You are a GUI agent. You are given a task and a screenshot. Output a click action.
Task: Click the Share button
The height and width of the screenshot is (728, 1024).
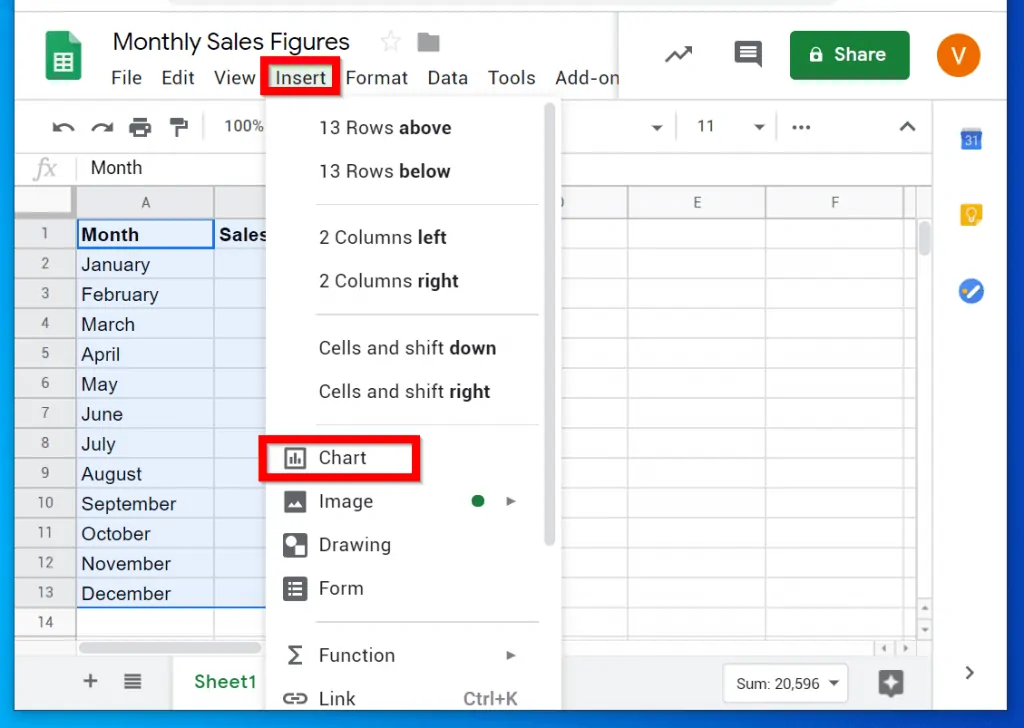(849, 55)
